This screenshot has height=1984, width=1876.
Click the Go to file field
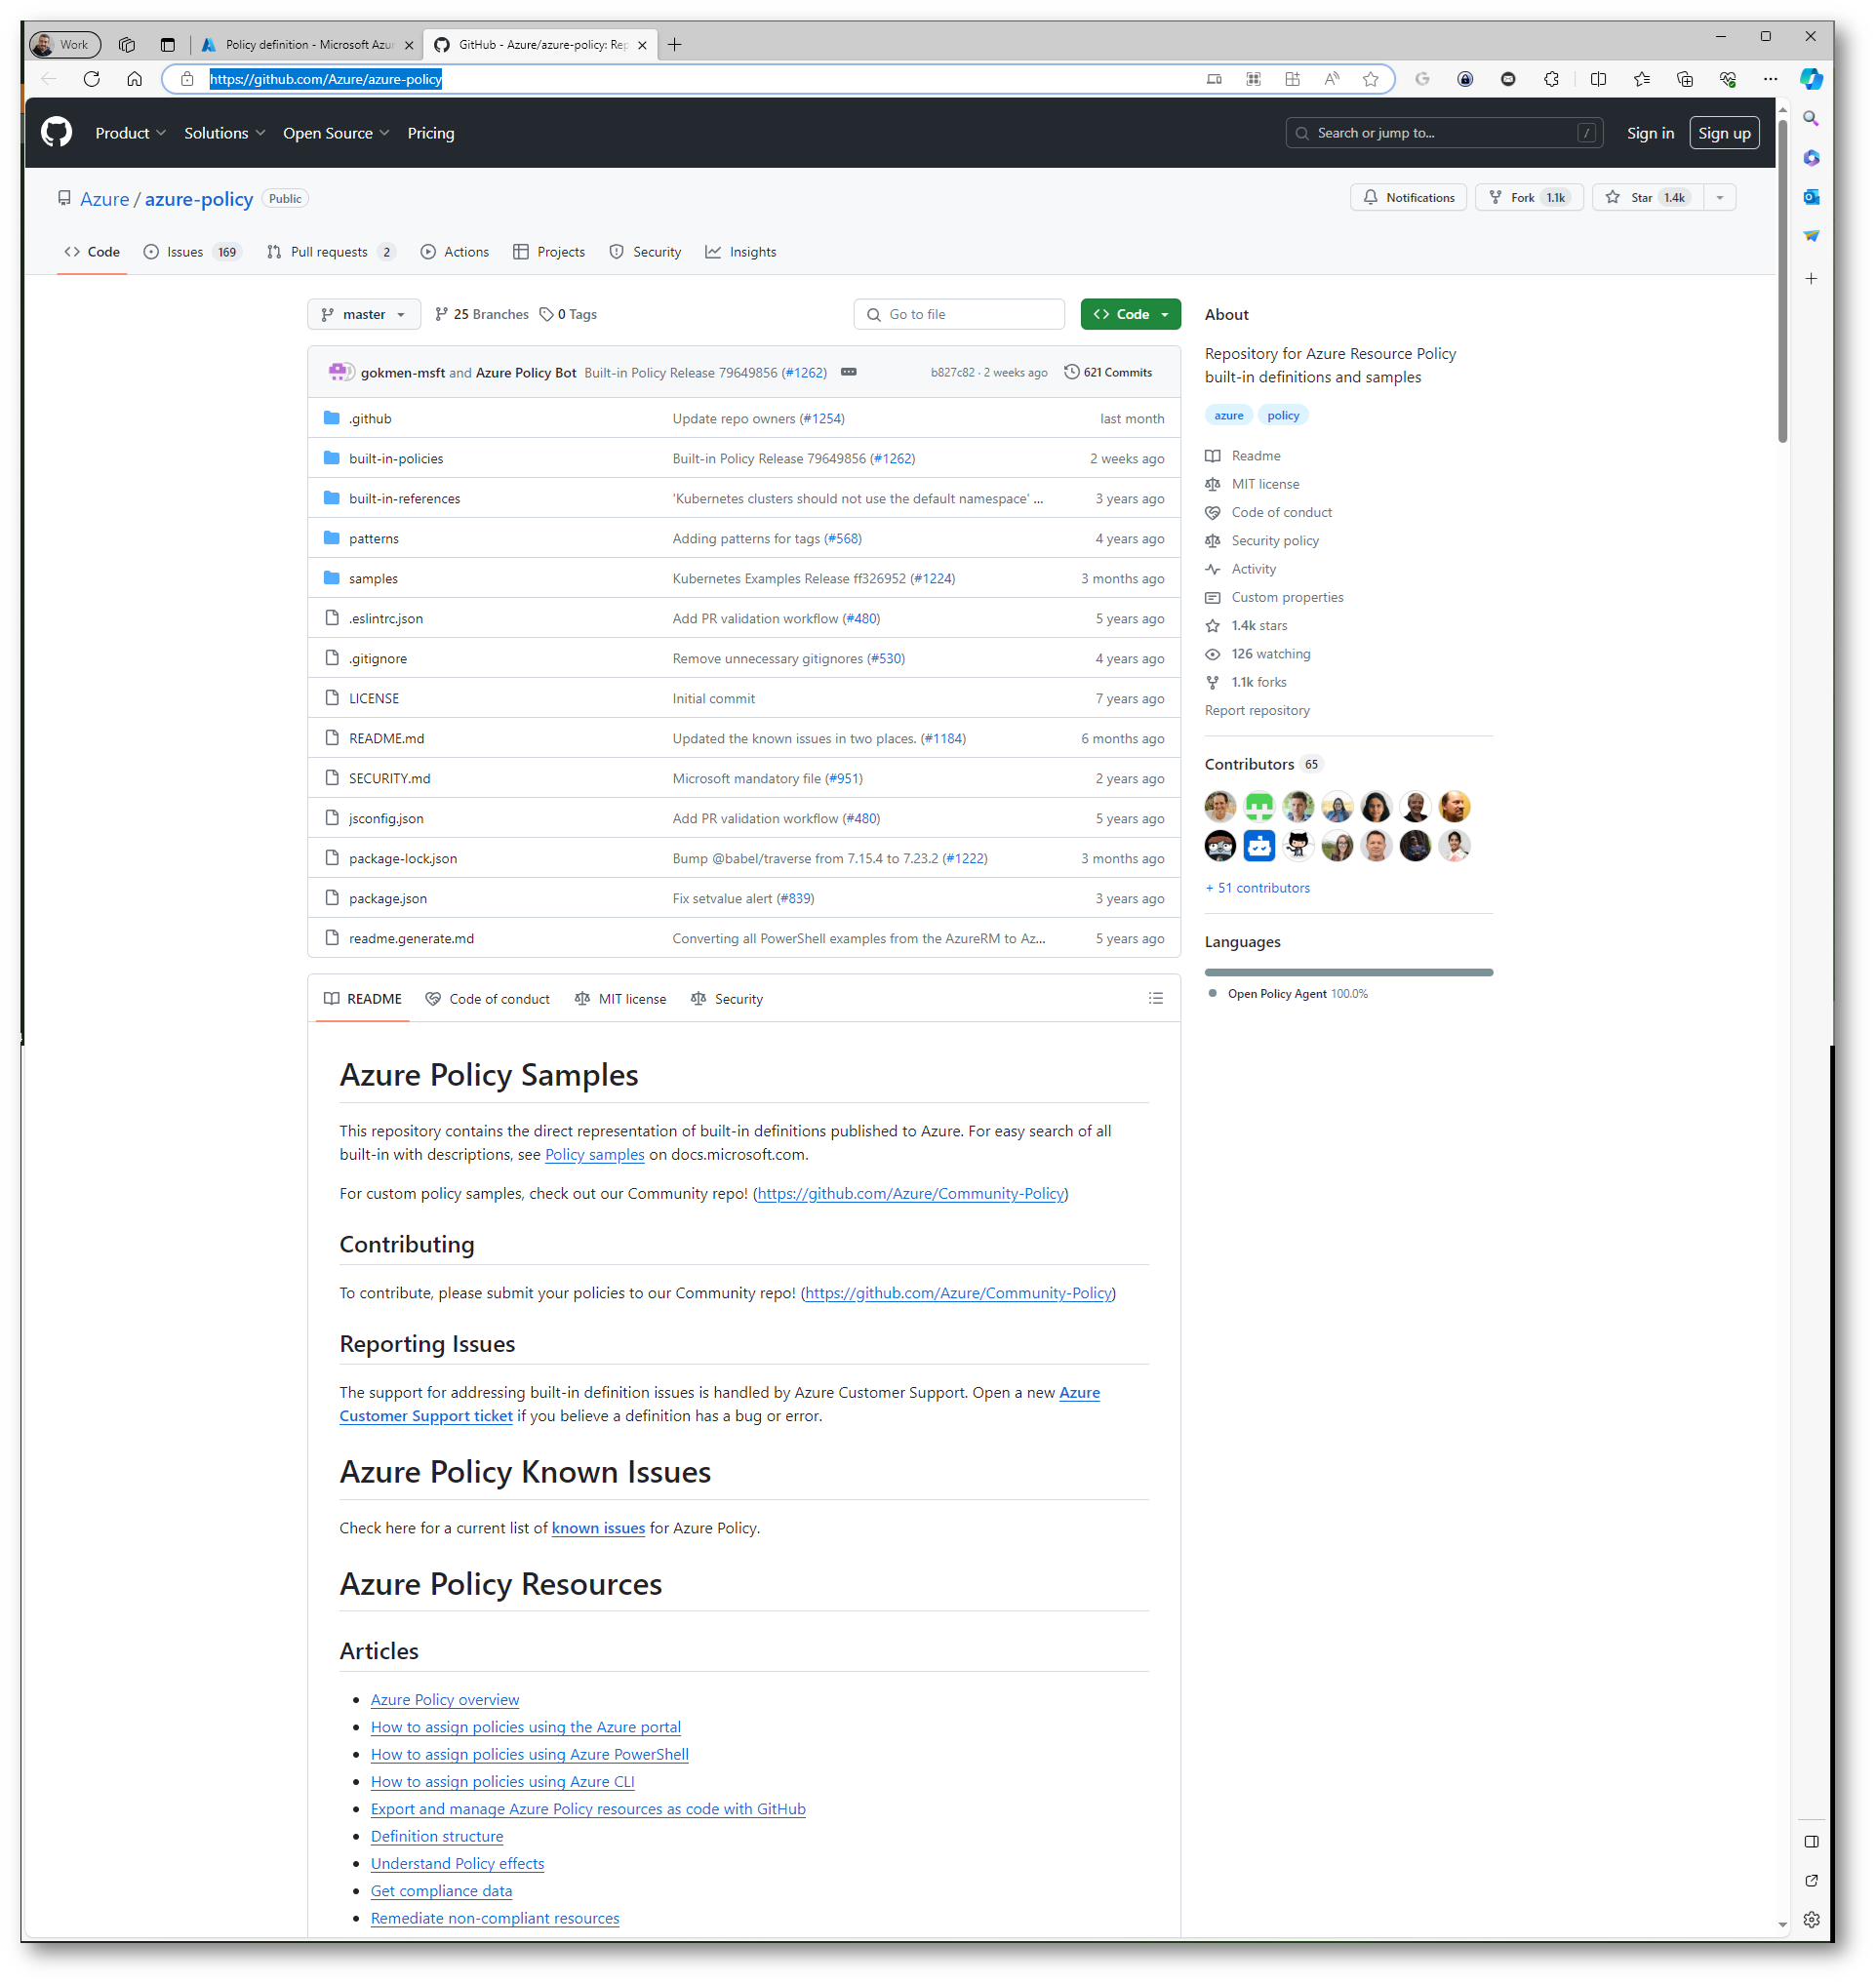click(x=958, y=314)
